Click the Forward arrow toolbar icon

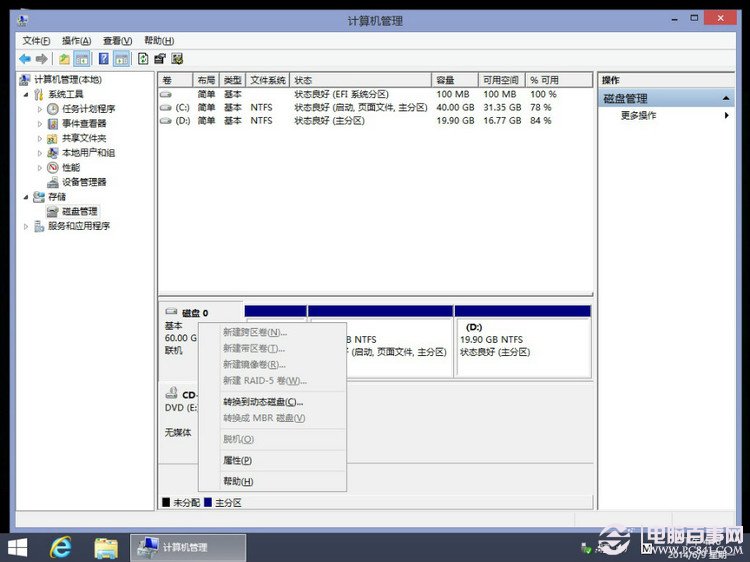point(42,59)
